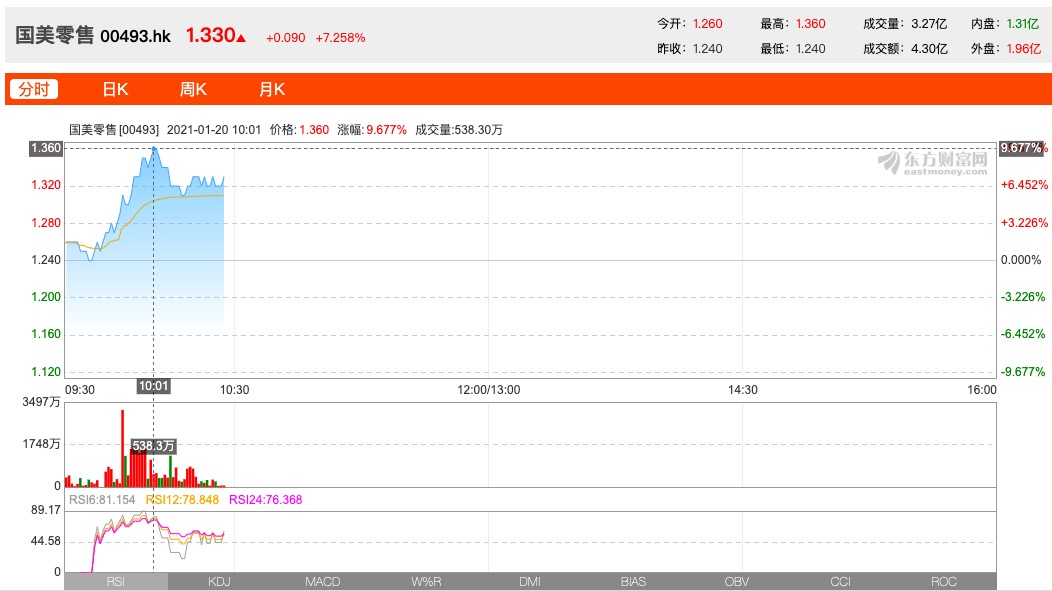Click the 成交量 3.27亿 volume value
This screenshot has width=1052, height=591.
pos(905,23)
